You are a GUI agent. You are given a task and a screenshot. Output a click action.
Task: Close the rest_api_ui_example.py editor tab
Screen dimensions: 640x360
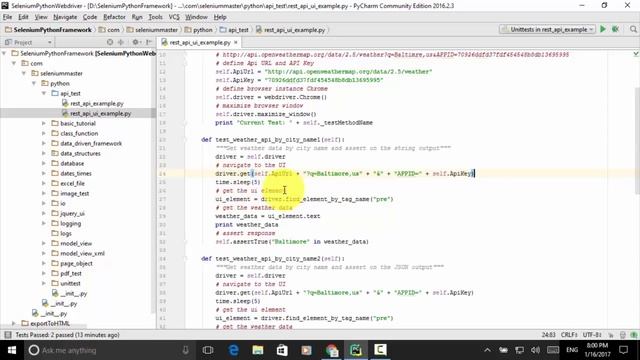click(x=236, y=42)
